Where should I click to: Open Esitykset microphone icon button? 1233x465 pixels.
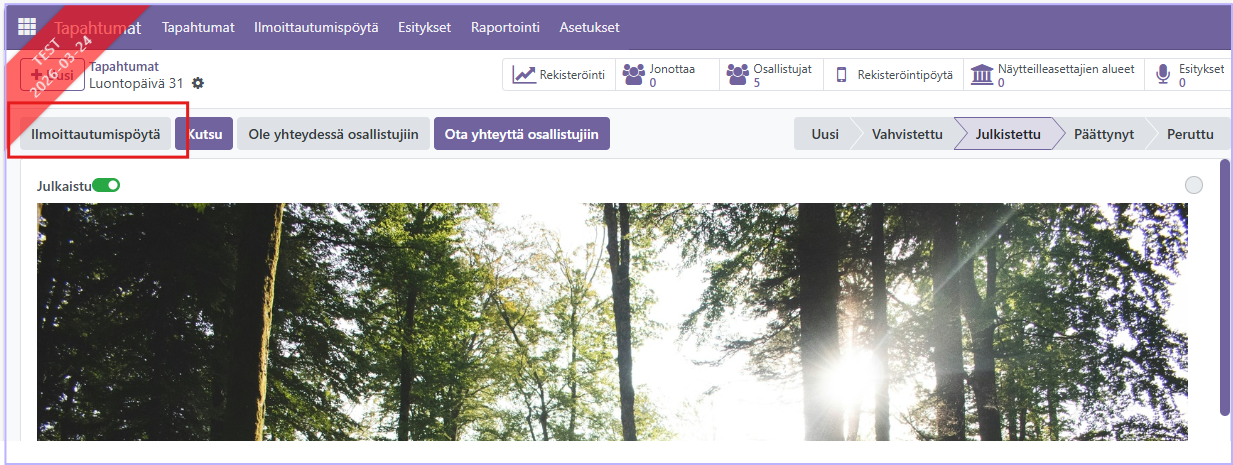tap(1189, 75)
